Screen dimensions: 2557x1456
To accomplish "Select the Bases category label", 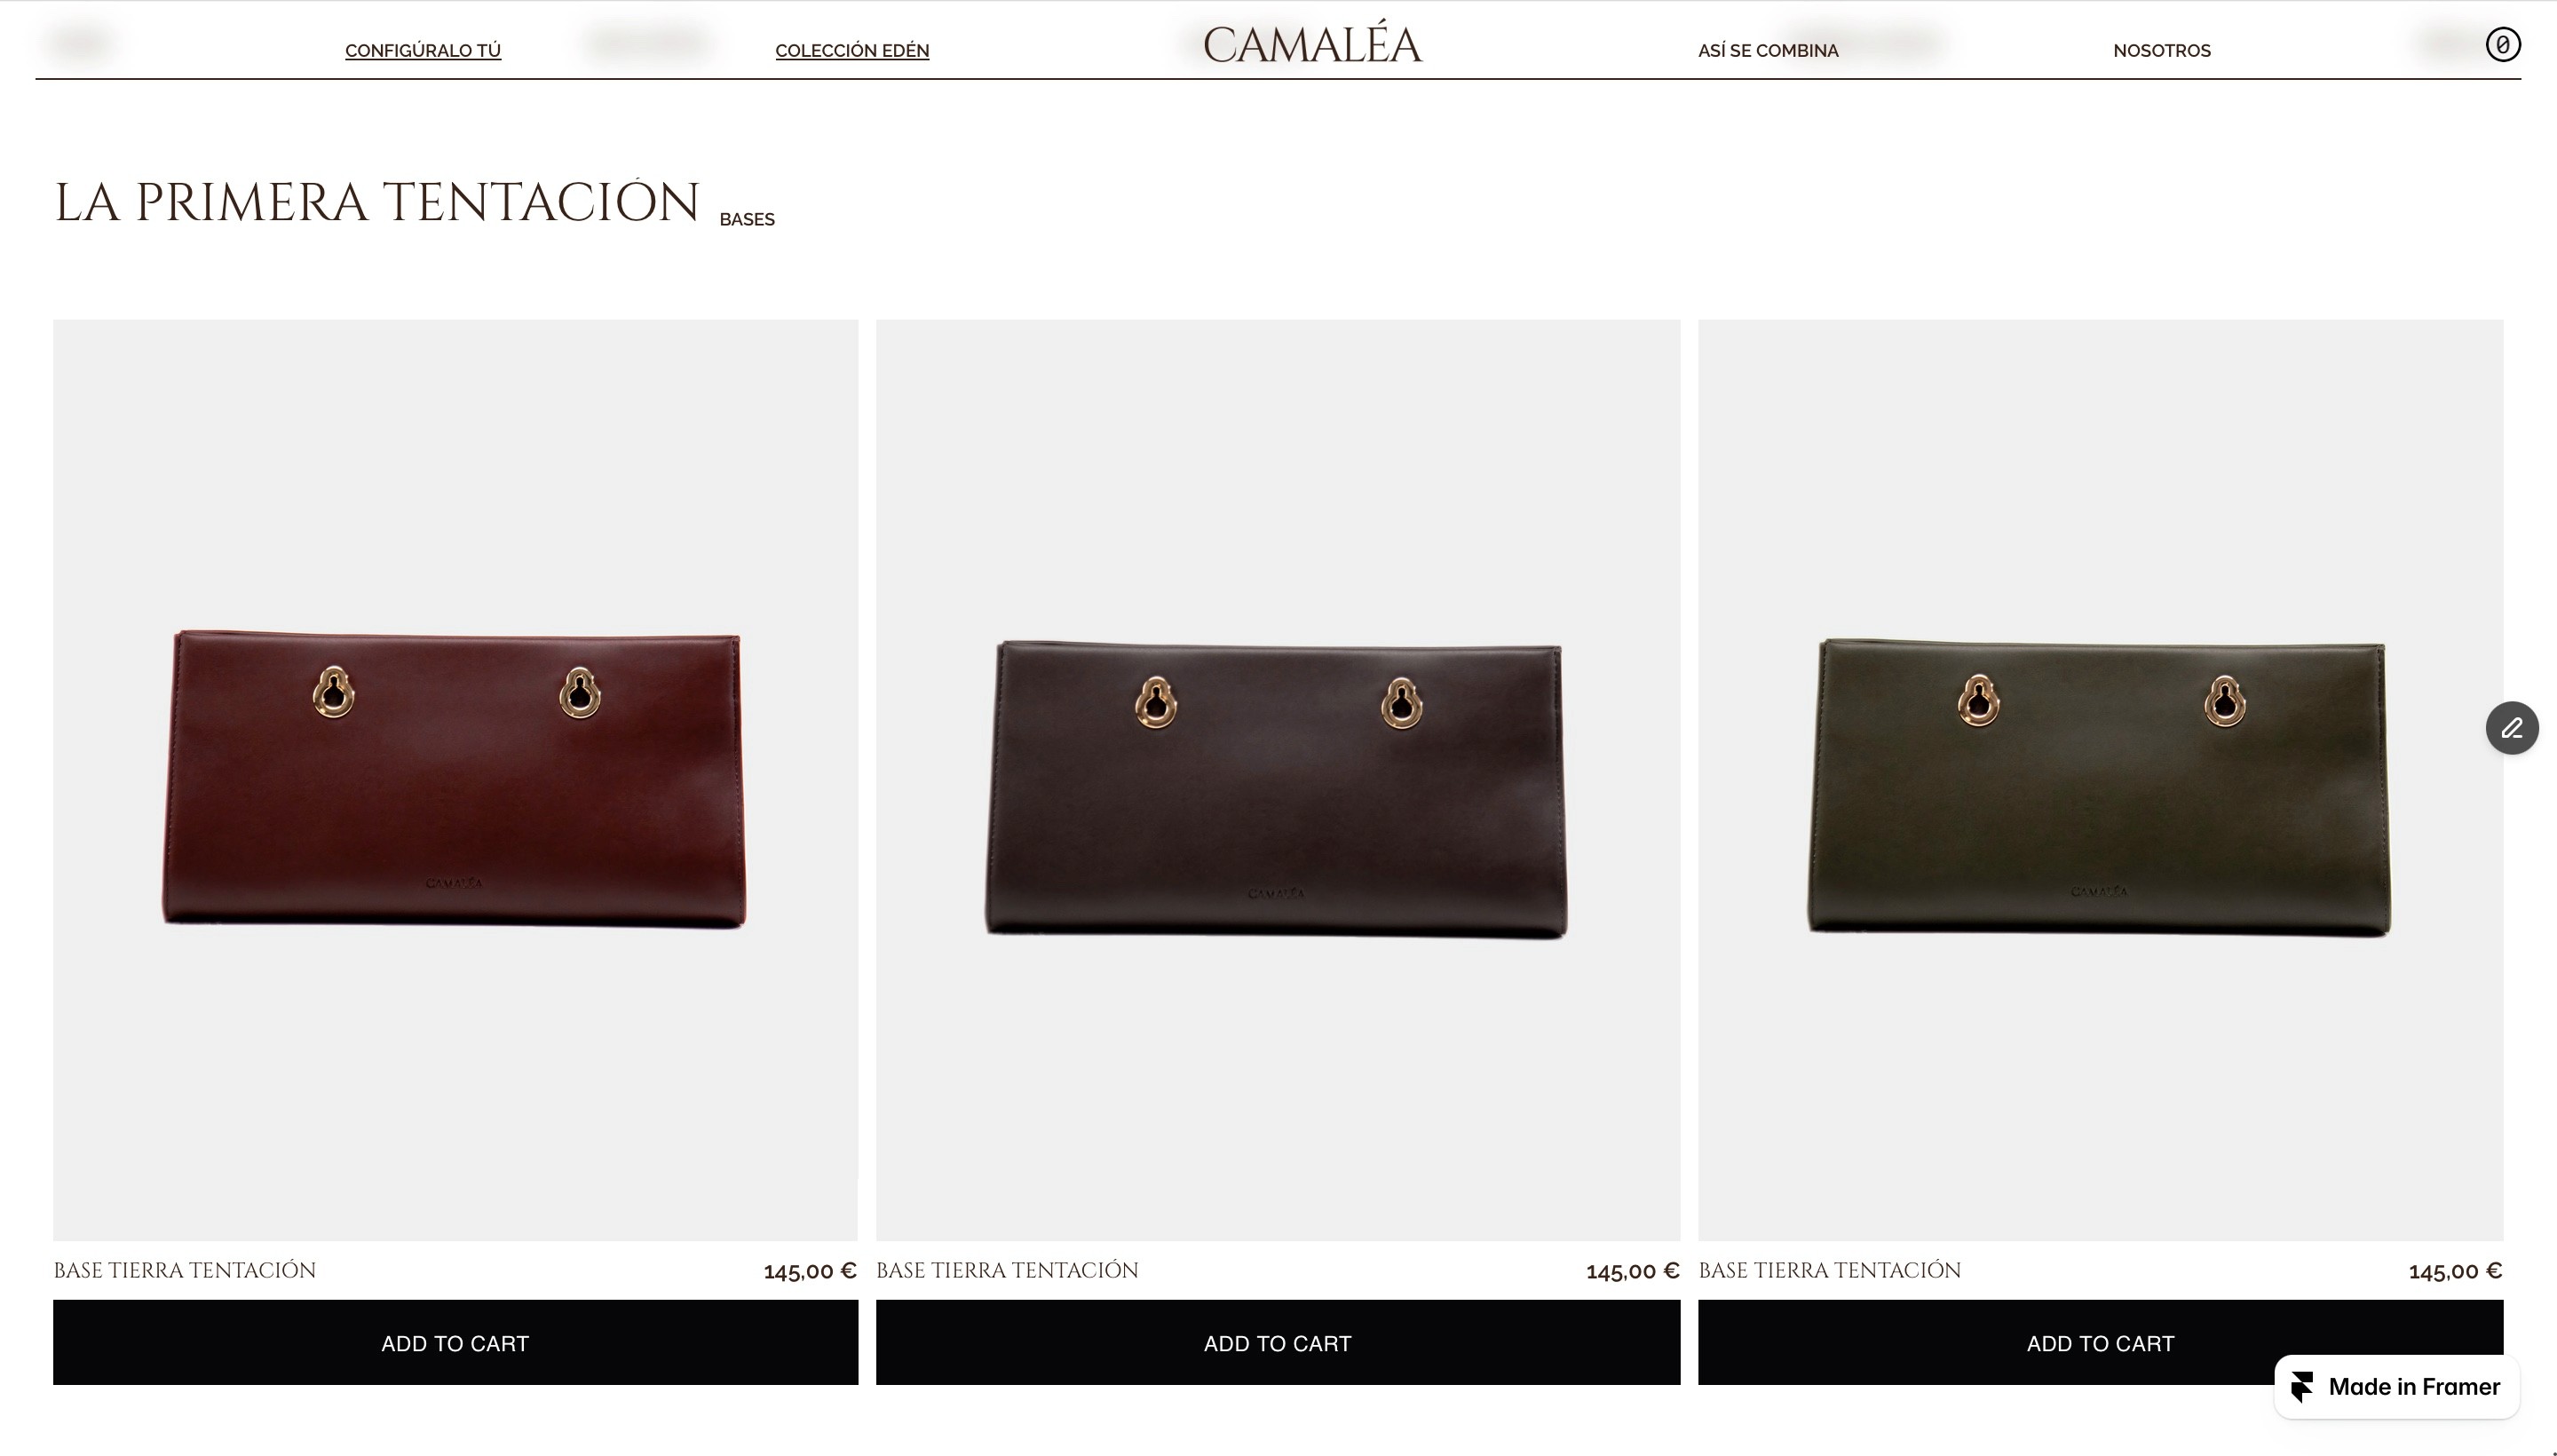I will pos(747,219).
